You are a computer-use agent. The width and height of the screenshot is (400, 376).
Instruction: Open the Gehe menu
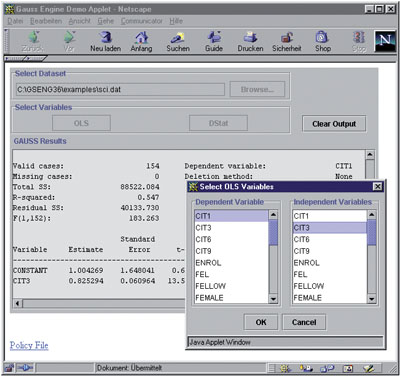[x=106, y=21]
